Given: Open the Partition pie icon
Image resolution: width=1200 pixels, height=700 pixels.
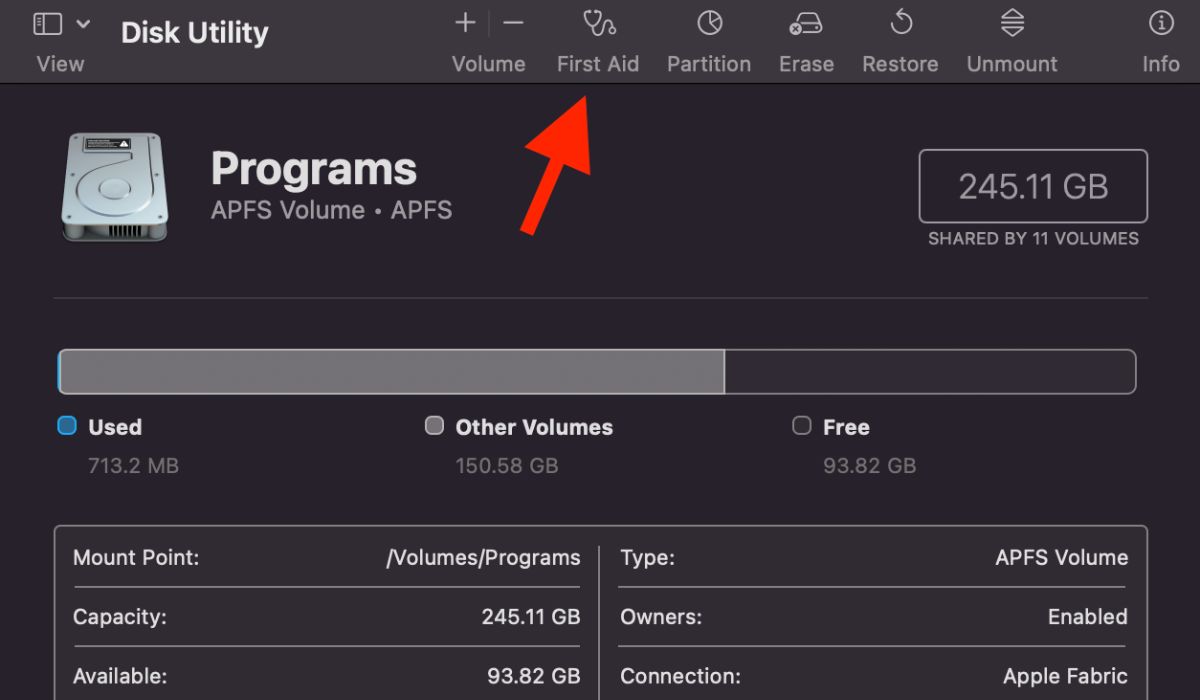Looking at the screenshot, I should coord(709,23).
